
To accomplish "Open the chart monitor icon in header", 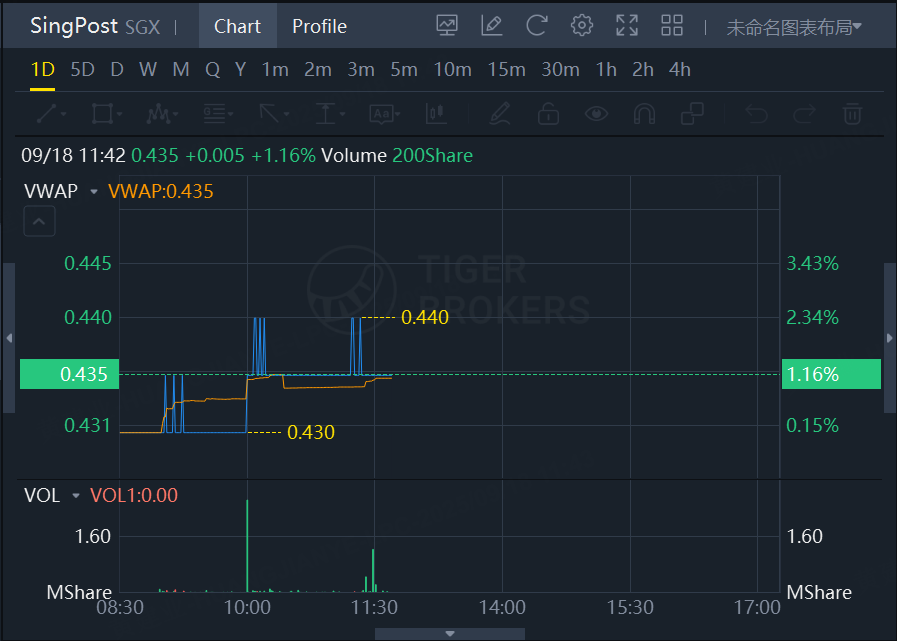I will click(x=447, y=26).
